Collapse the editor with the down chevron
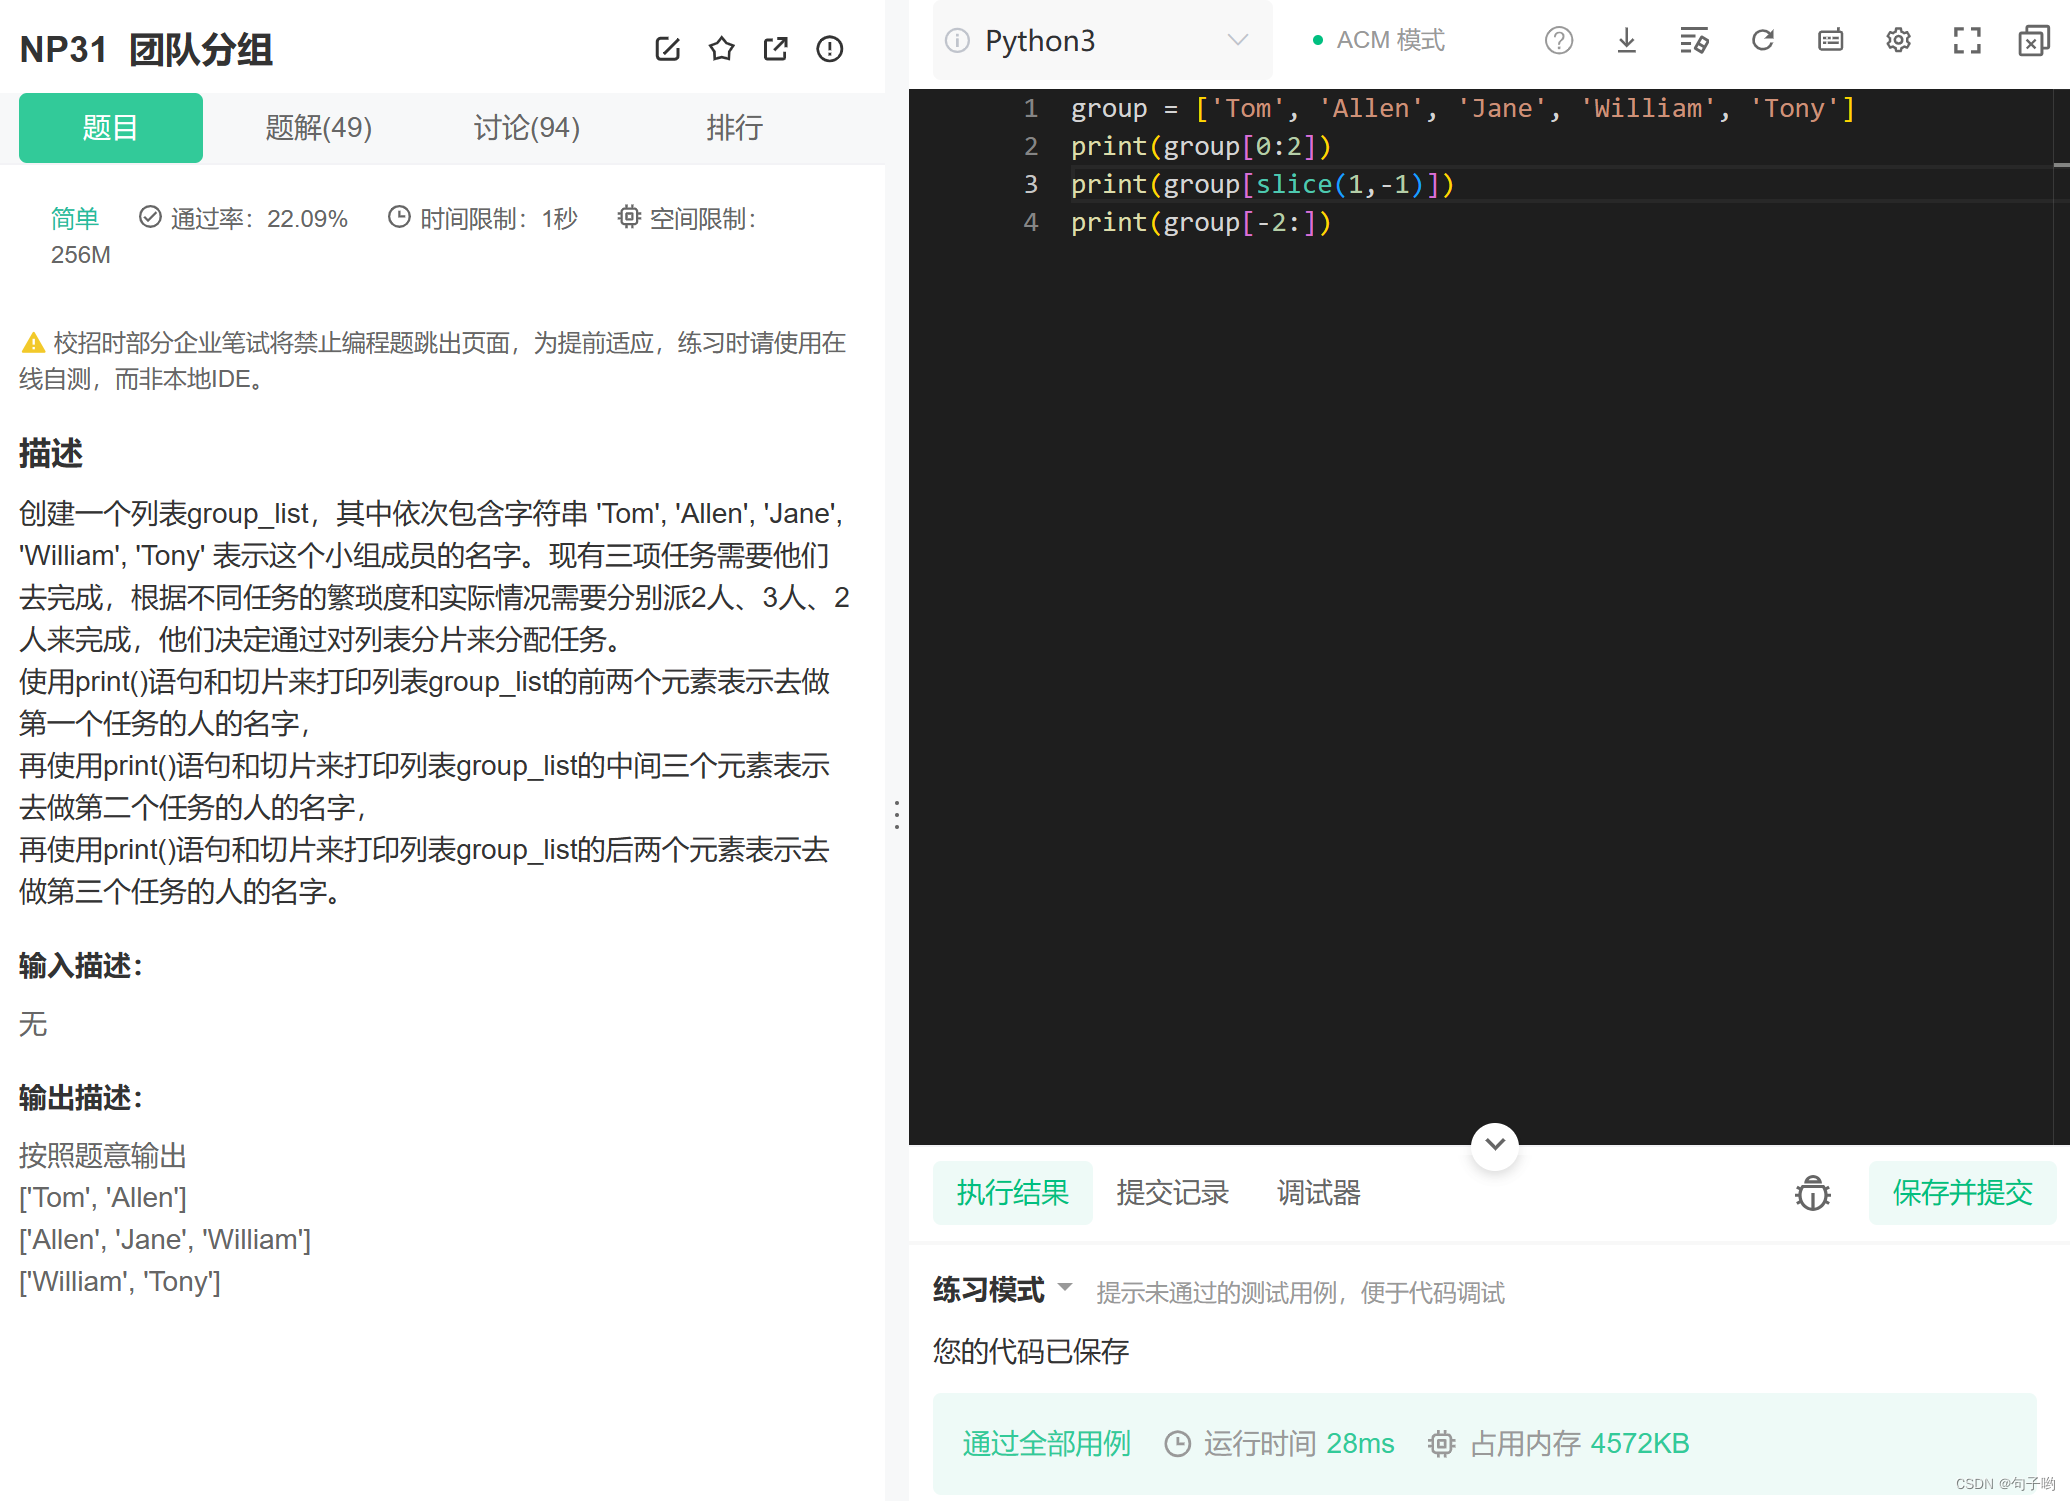The height and width of the screenshot is (1501, 2070). click(x=1494, y=1146)
